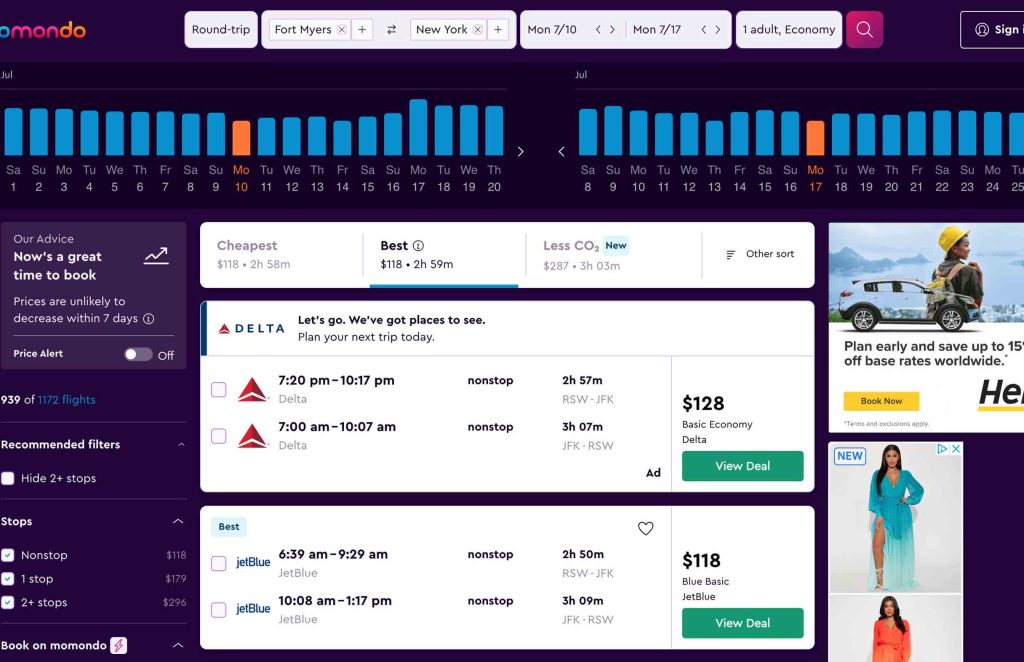1024x662 pixels.
Task: Swap origin and destination airports
Action: [391, 30]
